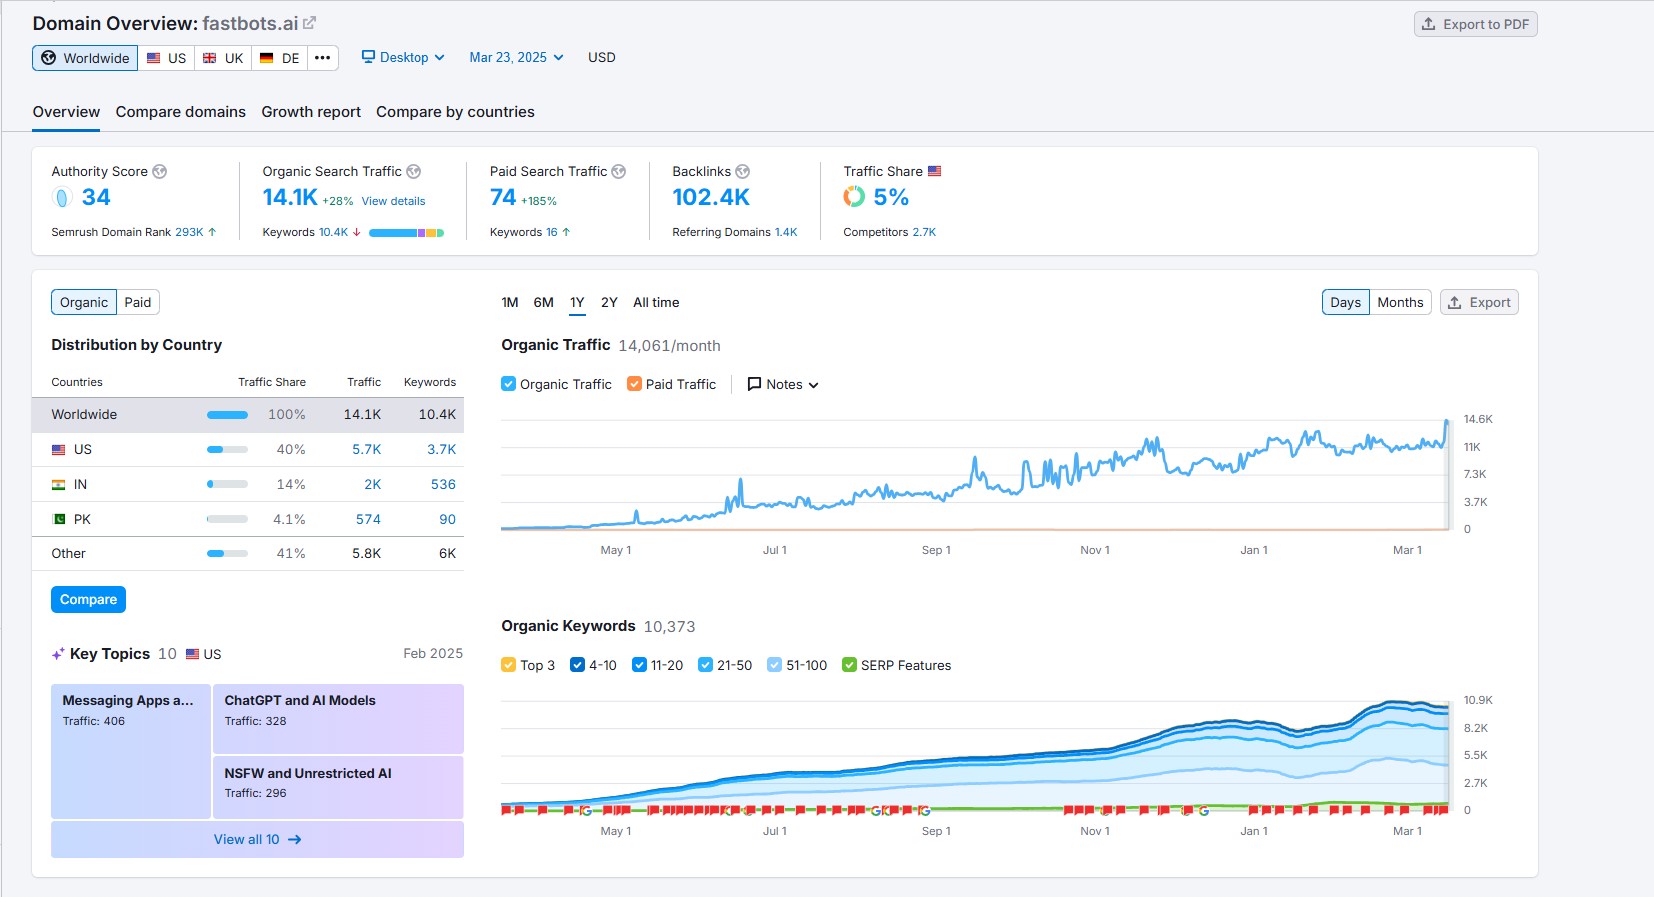Open external link icon next to fastbots.ai

point(310,23)
